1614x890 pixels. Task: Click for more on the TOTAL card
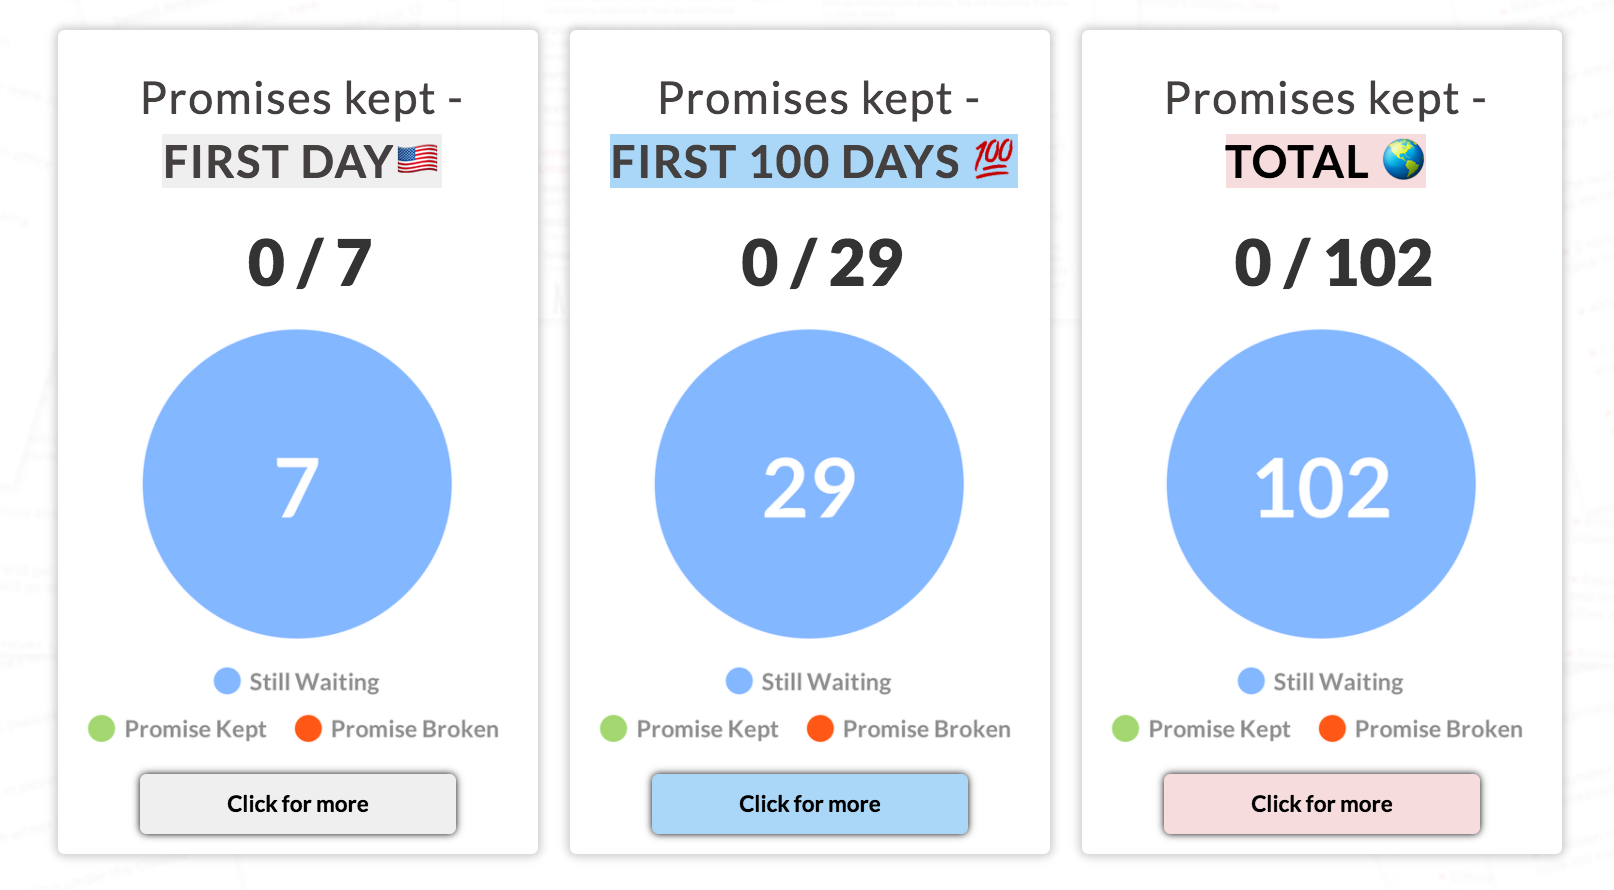pyautogui.click(x=1321, y=803)
